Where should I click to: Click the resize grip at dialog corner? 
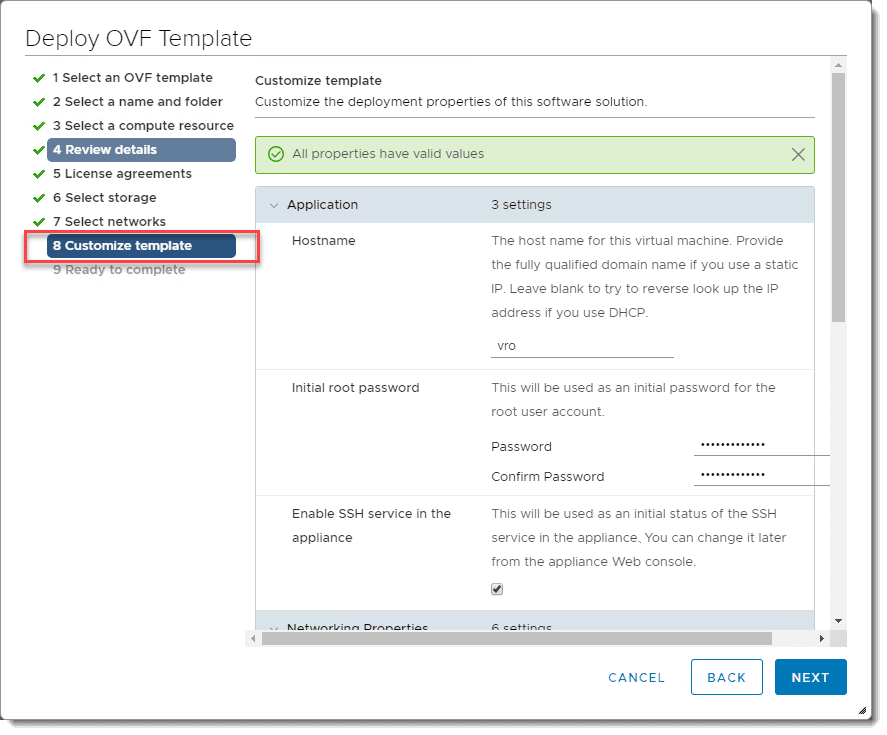pos(863,710)
